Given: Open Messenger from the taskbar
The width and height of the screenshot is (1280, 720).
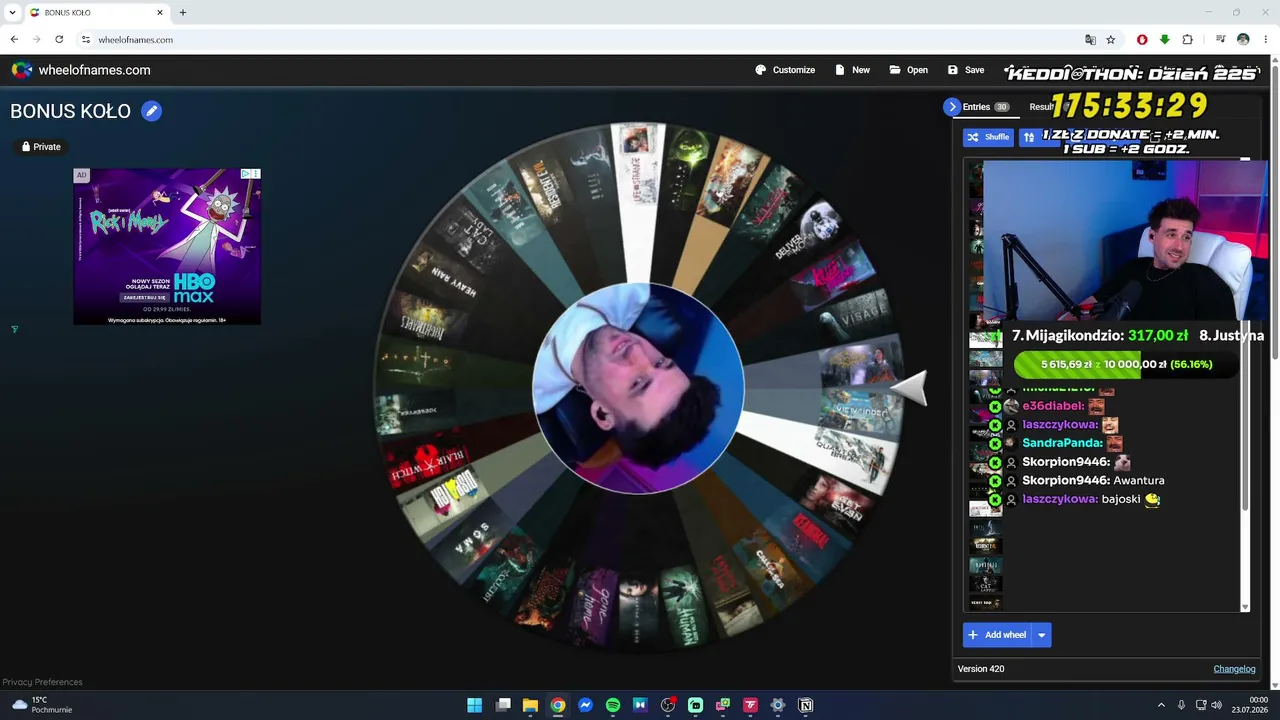Looking at the screenshot, I should click(x=585, y=705).
